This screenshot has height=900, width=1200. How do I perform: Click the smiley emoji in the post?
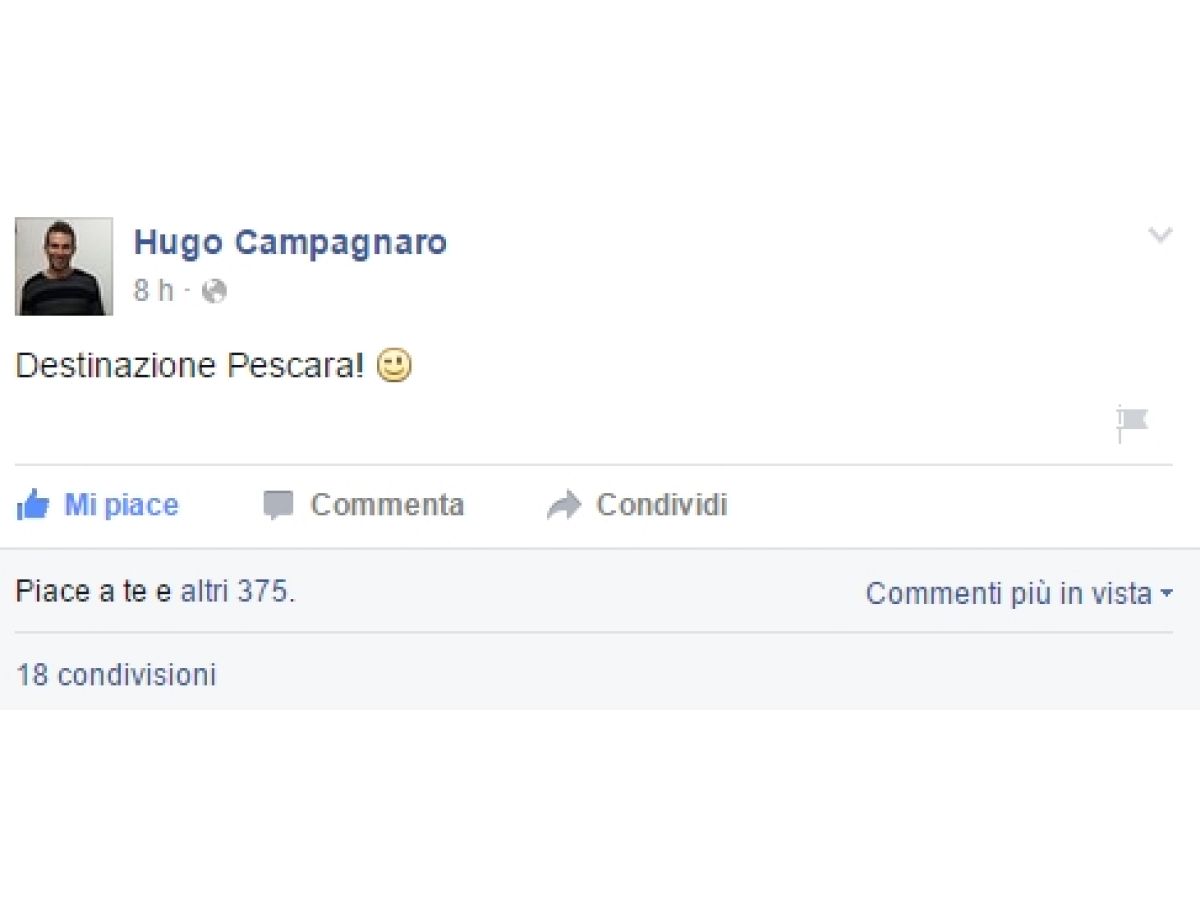point(394,366)
